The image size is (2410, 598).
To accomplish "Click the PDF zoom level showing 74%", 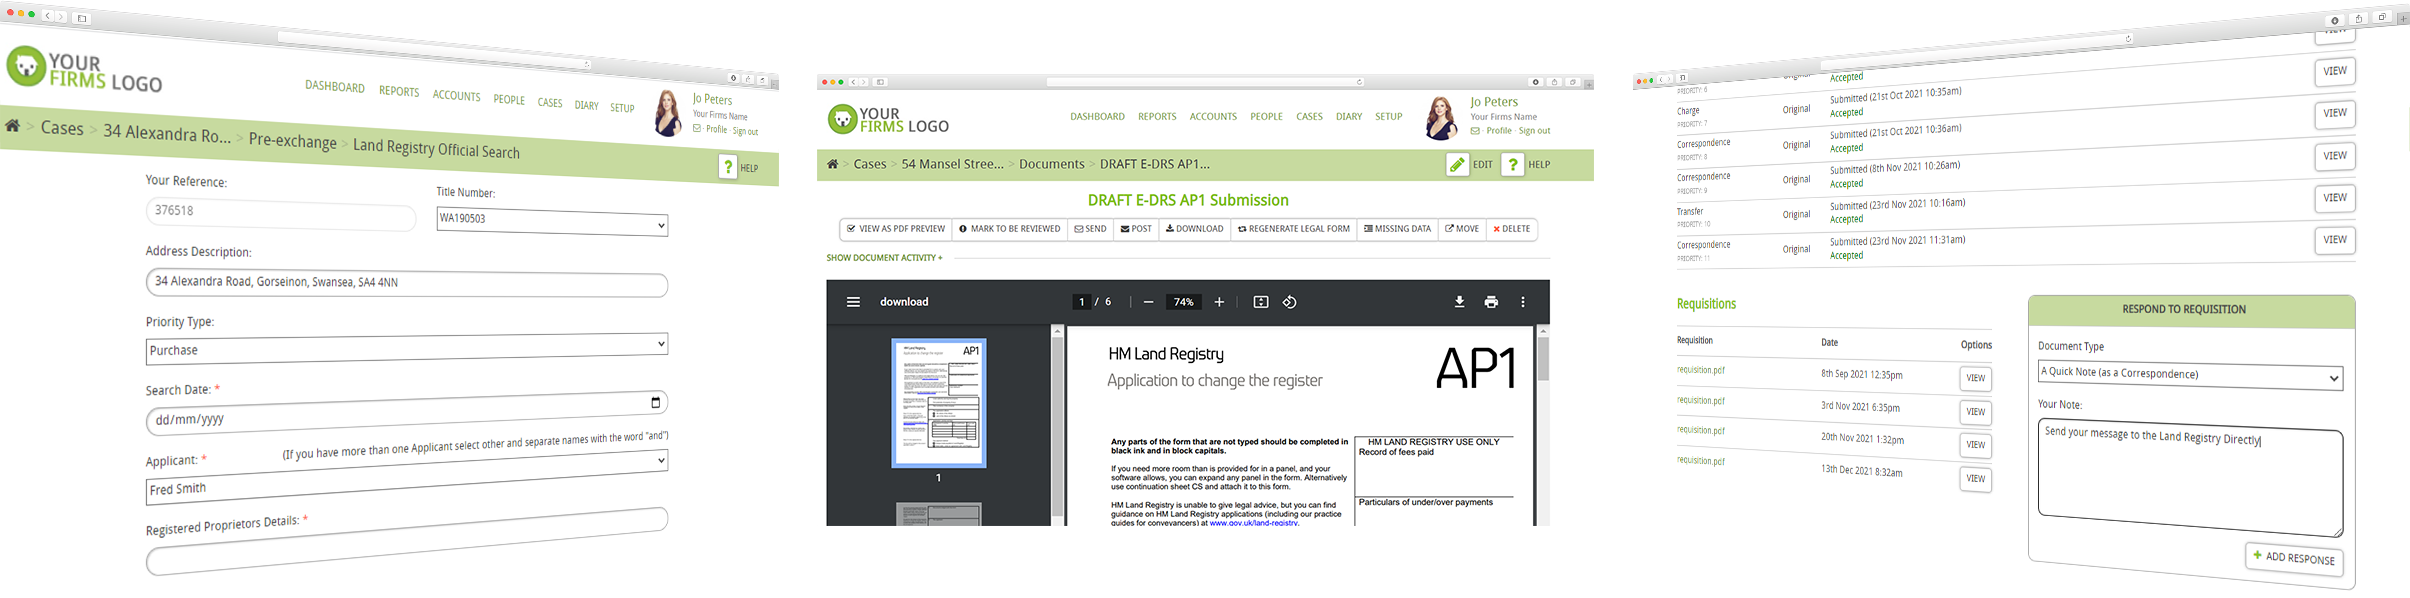I will coord(1184,302).
